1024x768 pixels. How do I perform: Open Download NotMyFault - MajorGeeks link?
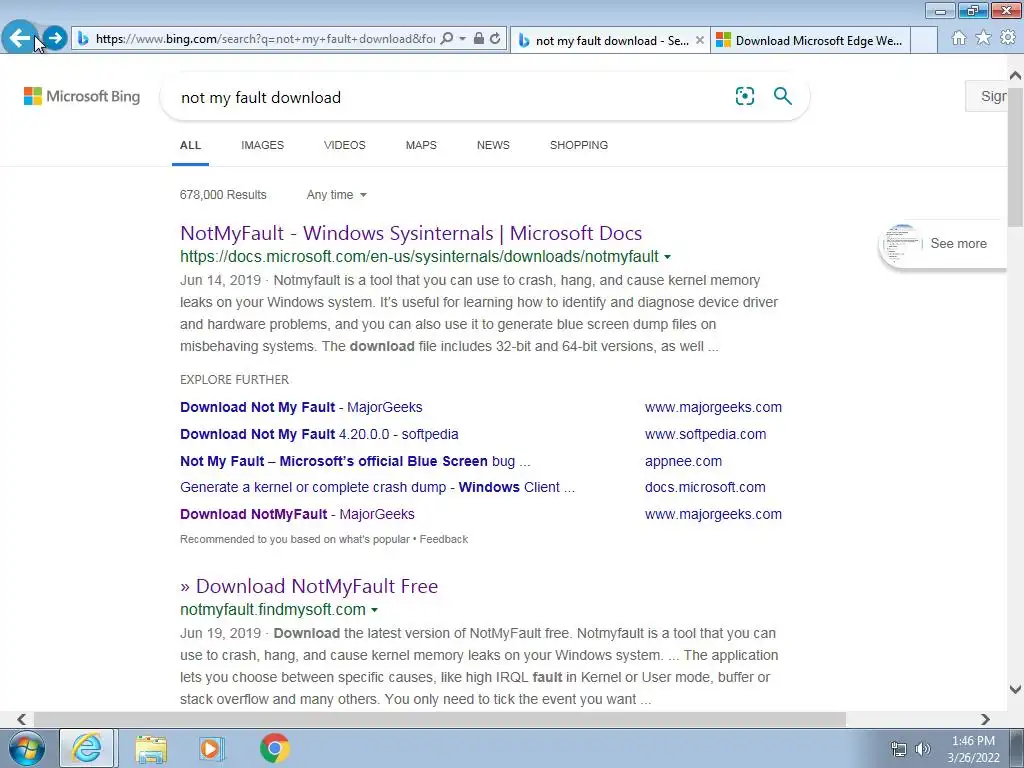point(297,514)
